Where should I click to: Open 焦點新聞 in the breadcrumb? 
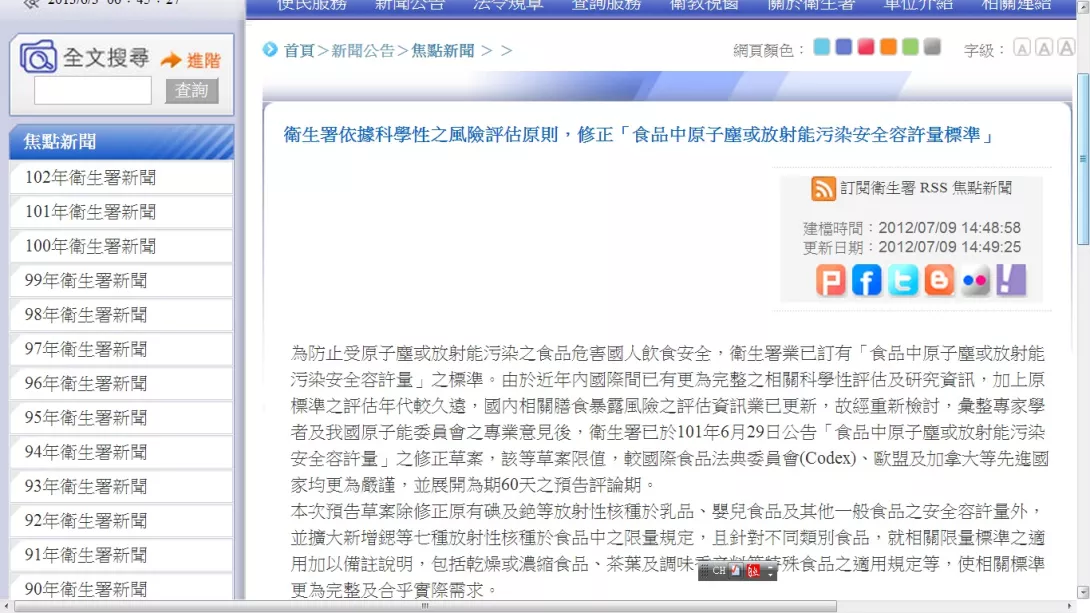click(443, 51)
